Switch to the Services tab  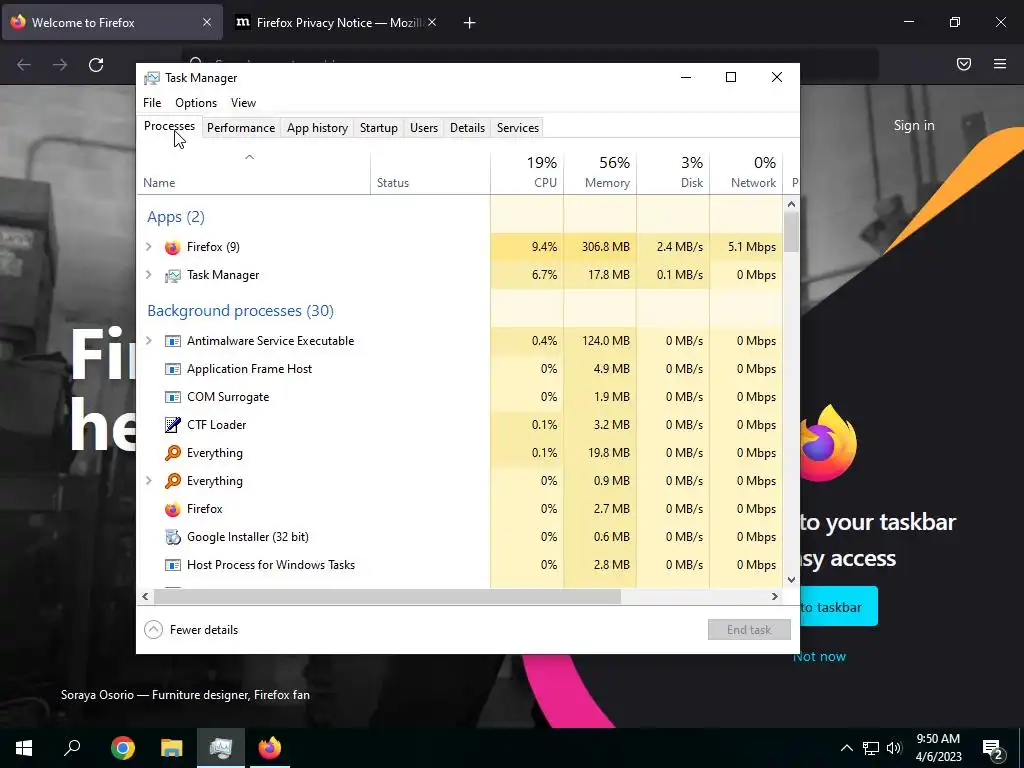pyautogui.click(x=518, y=128)
